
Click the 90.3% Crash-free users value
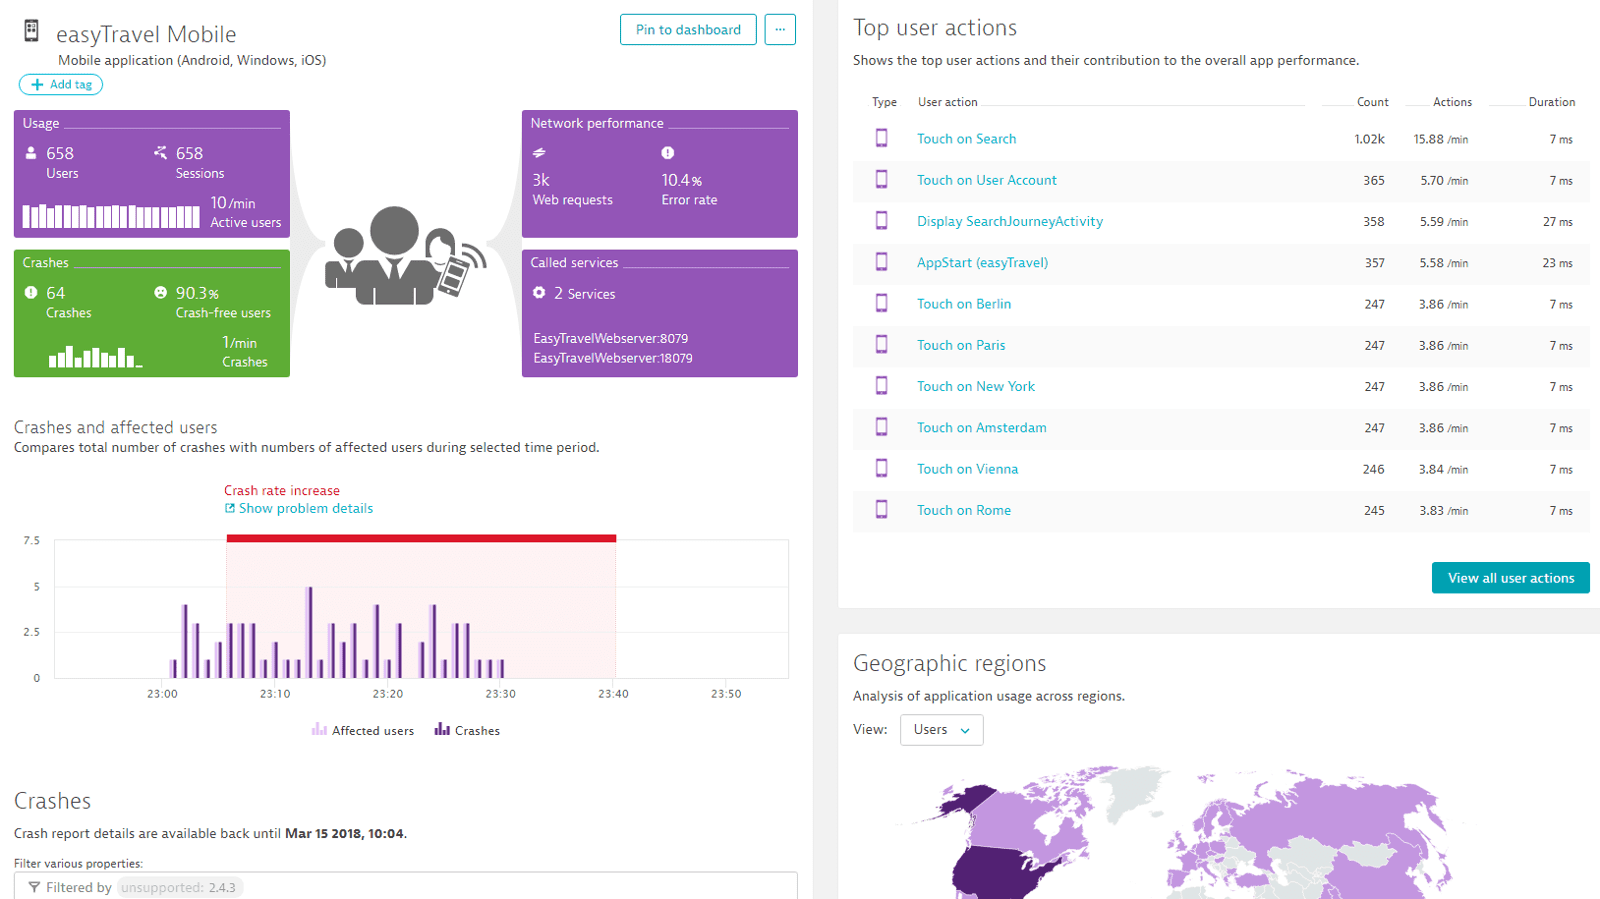click(x=197, y=293)
